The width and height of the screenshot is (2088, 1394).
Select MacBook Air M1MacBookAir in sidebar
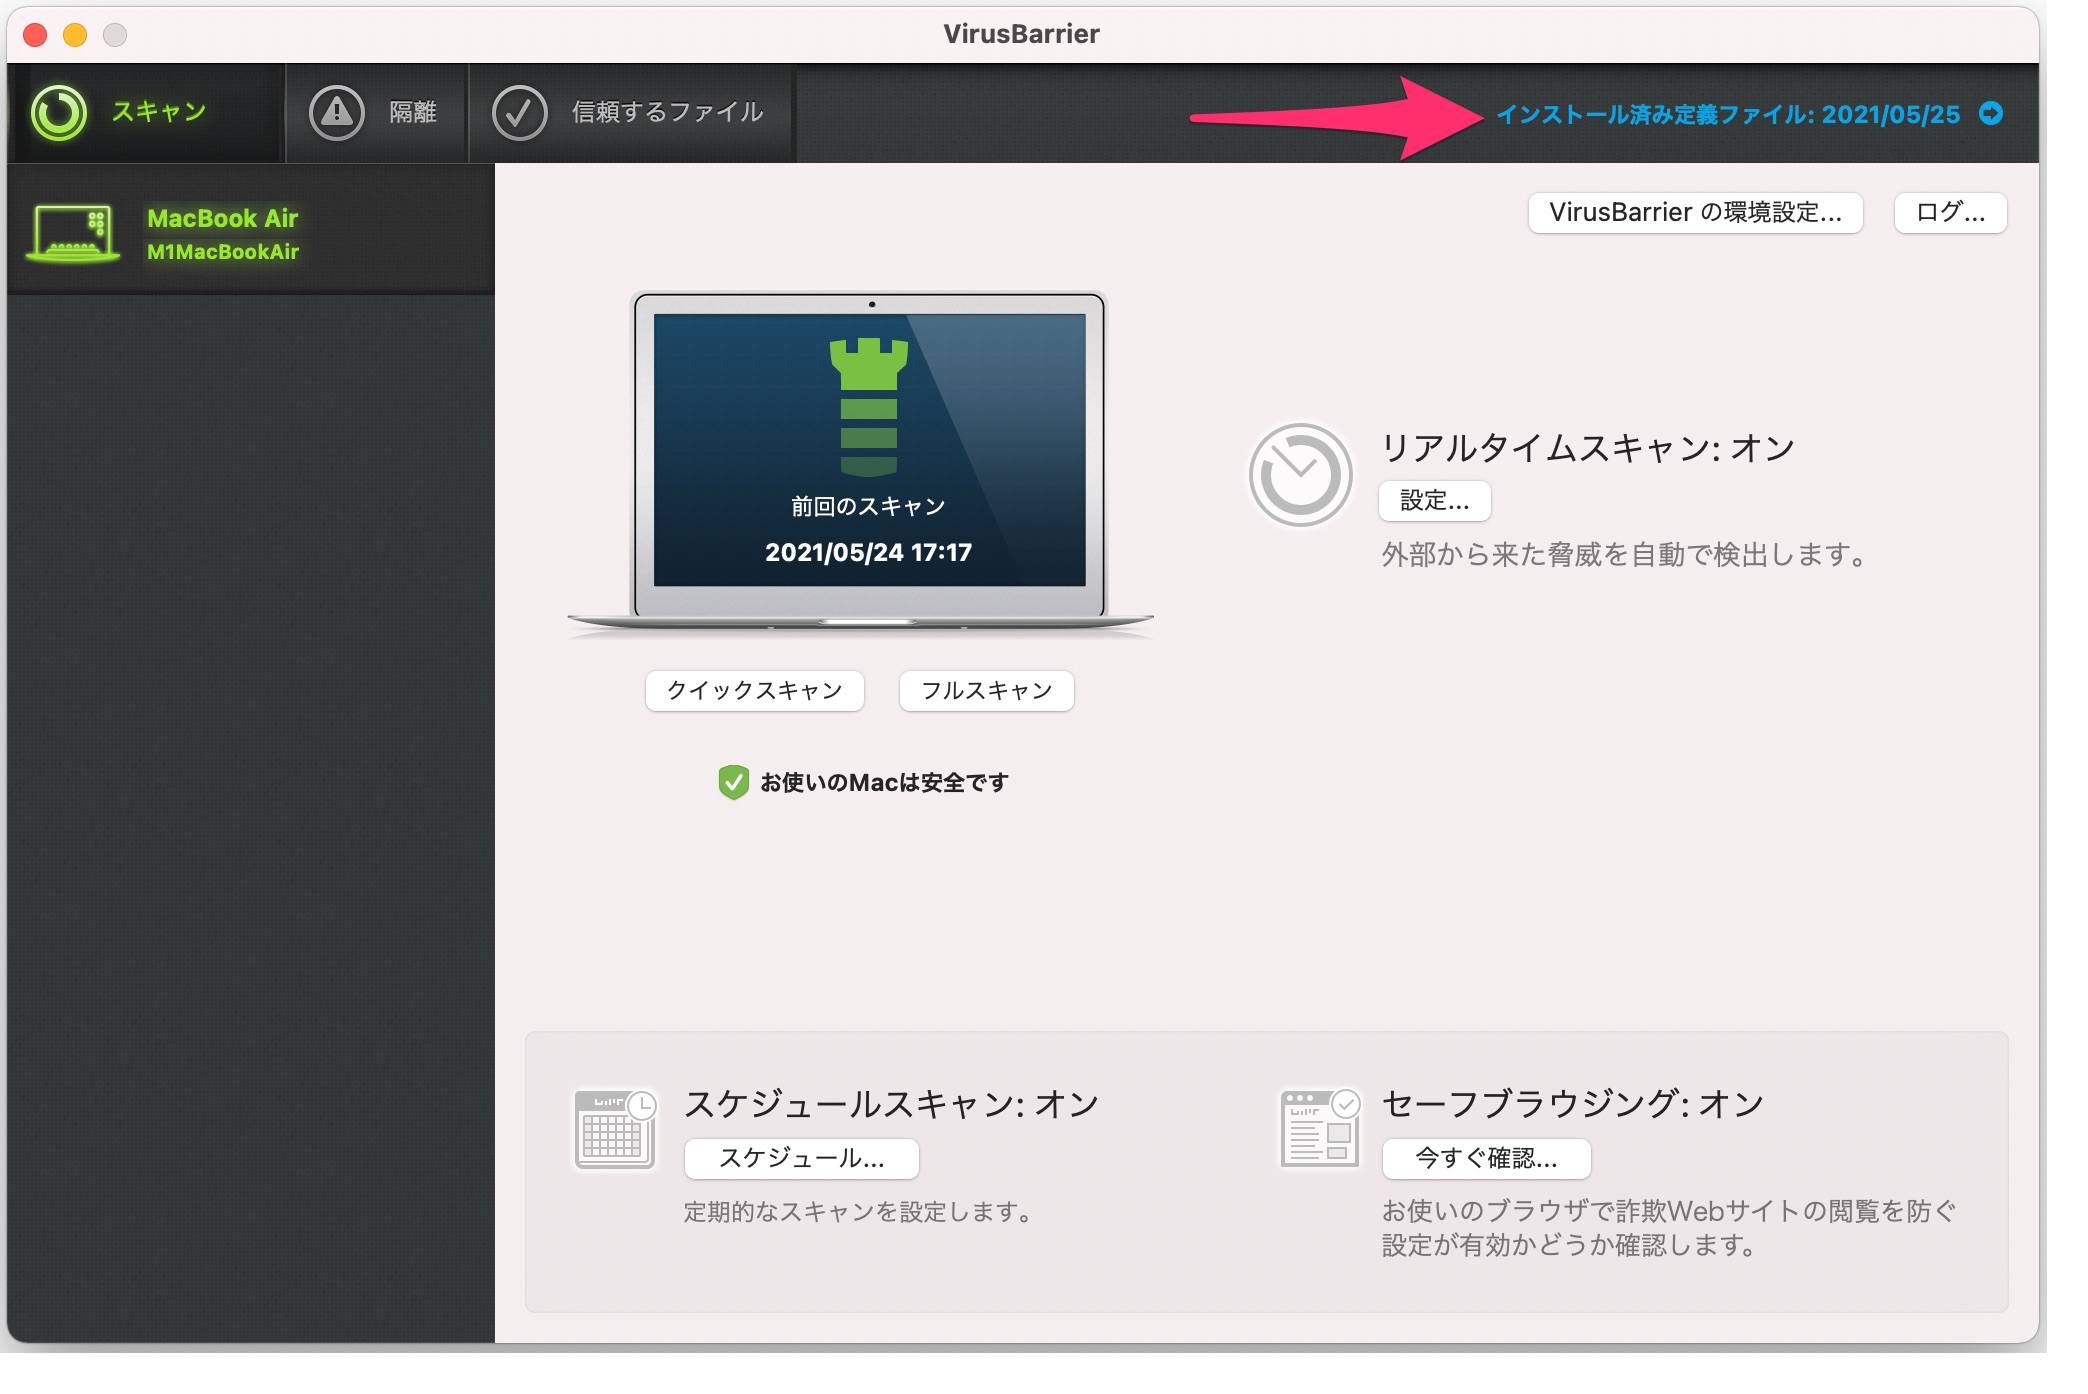[251, 229]
